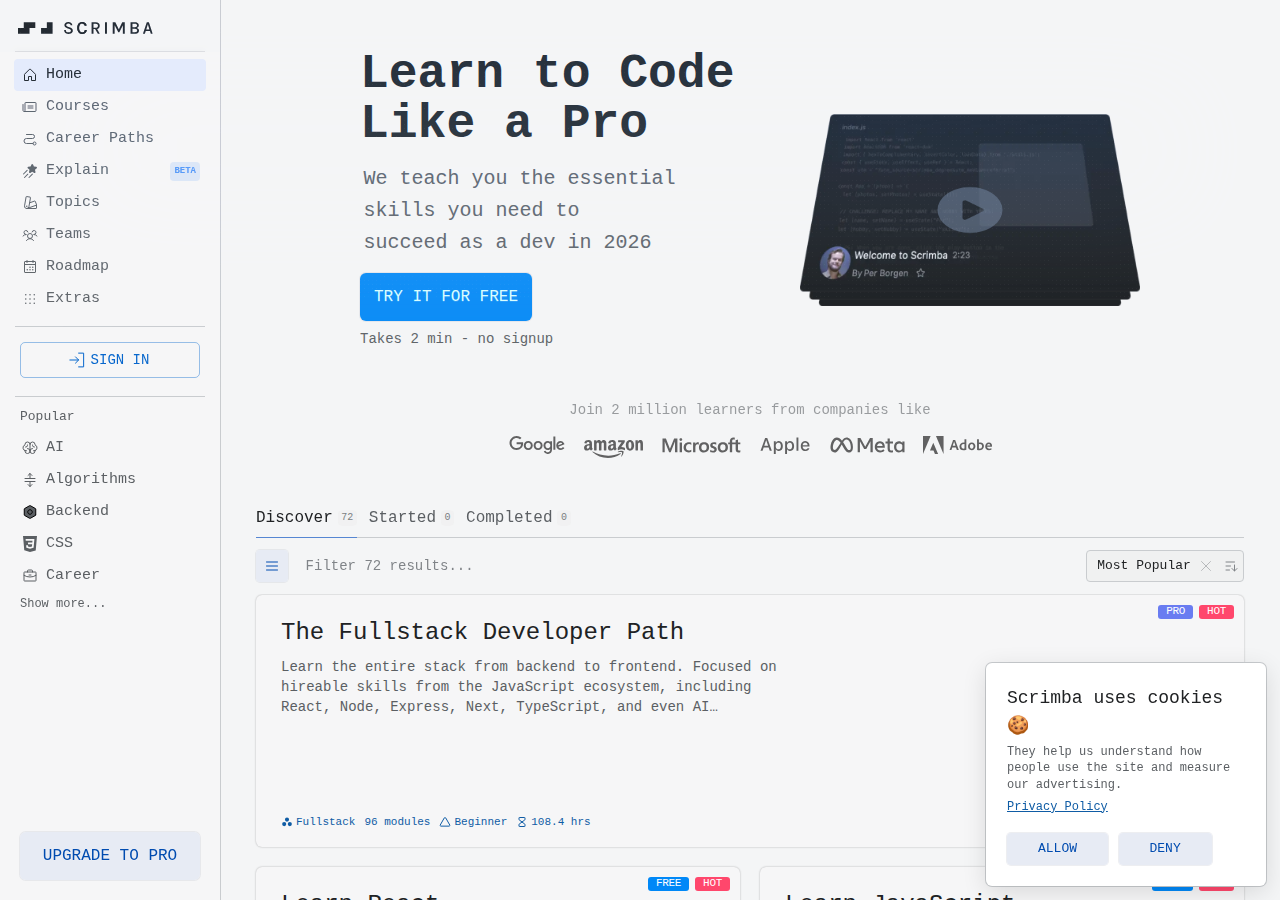Click the Fullstack tag on path card
The height and width of the screenshot is (900, 1280).
point(318,822)
